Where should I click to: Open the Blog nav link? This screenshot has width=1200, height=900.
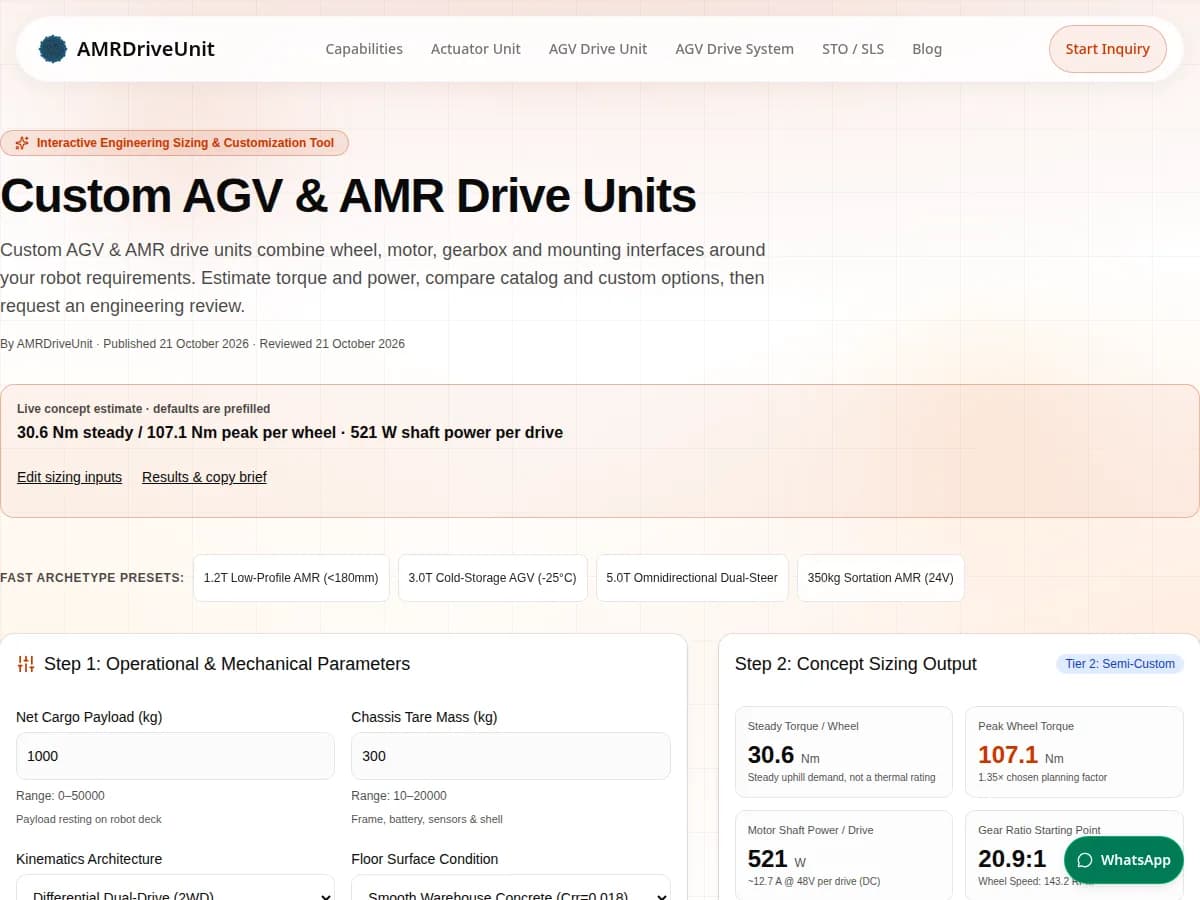(927, 49)
